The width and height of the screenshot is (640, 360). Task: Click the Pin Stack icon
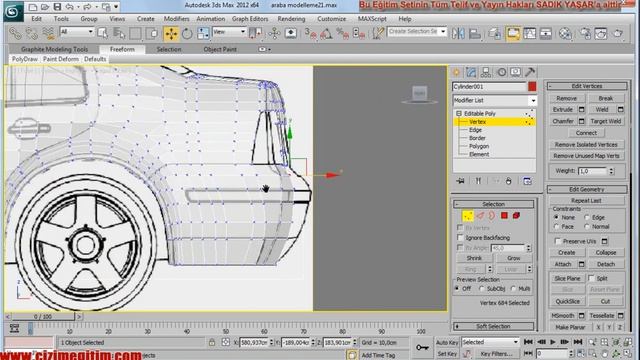click(x=461, y=181)
